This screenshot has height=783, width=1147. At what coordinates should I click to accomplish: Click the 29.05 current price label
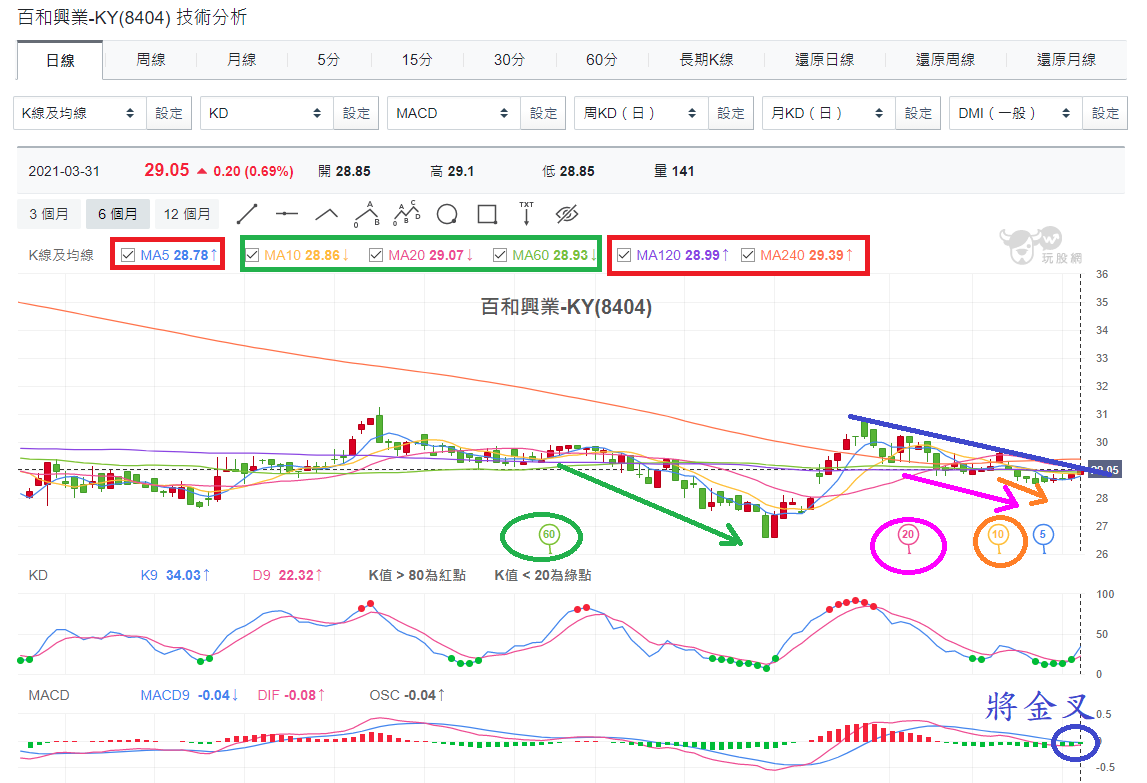click(x=1104, y=470)
